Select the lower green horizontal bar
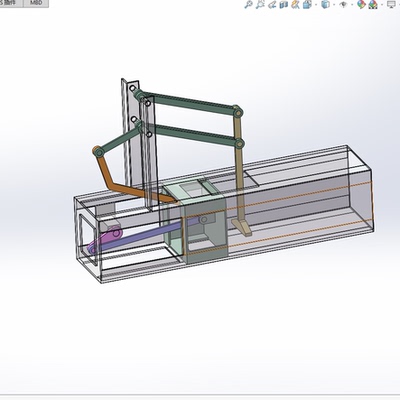 [193, 135]
